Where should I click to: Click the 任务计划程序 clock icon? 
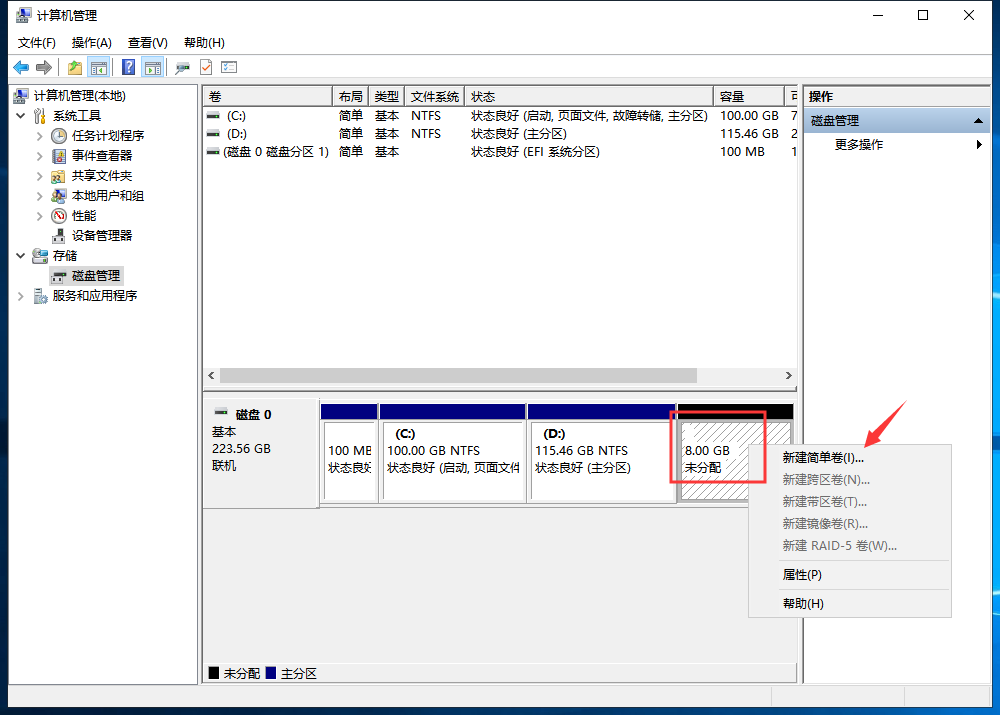pos(59,136)
